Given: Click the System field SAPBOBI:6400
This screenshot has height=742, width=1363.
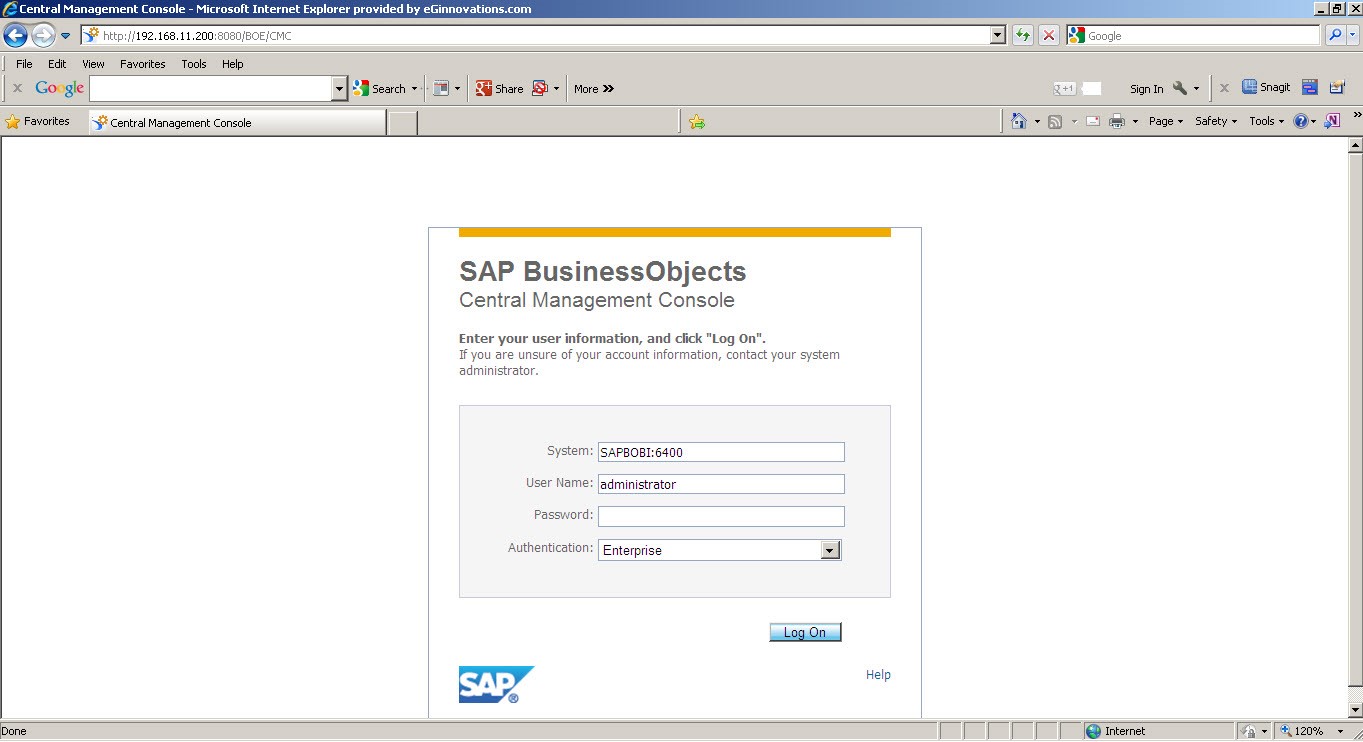Looking at the screenshot, I should tap(721, 452).
